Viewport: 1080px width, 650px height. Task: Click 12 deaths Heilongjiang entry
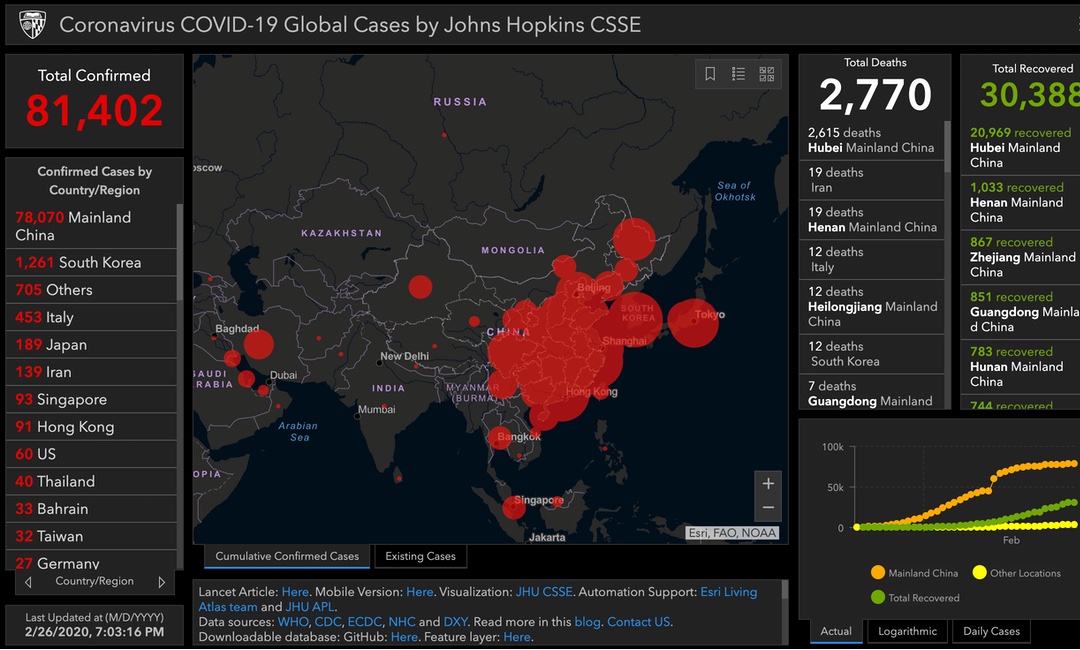[x=871, y=307]
